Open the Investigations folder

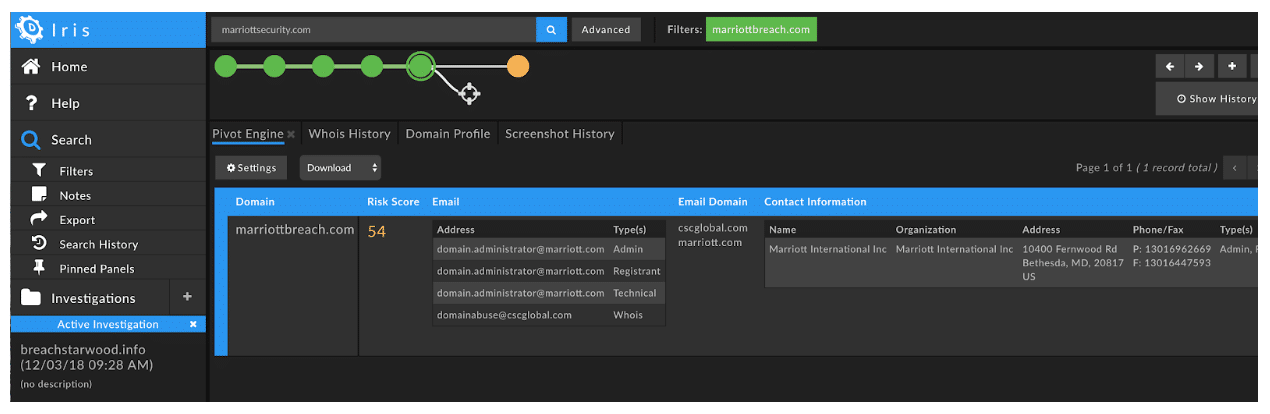point(93,298)
